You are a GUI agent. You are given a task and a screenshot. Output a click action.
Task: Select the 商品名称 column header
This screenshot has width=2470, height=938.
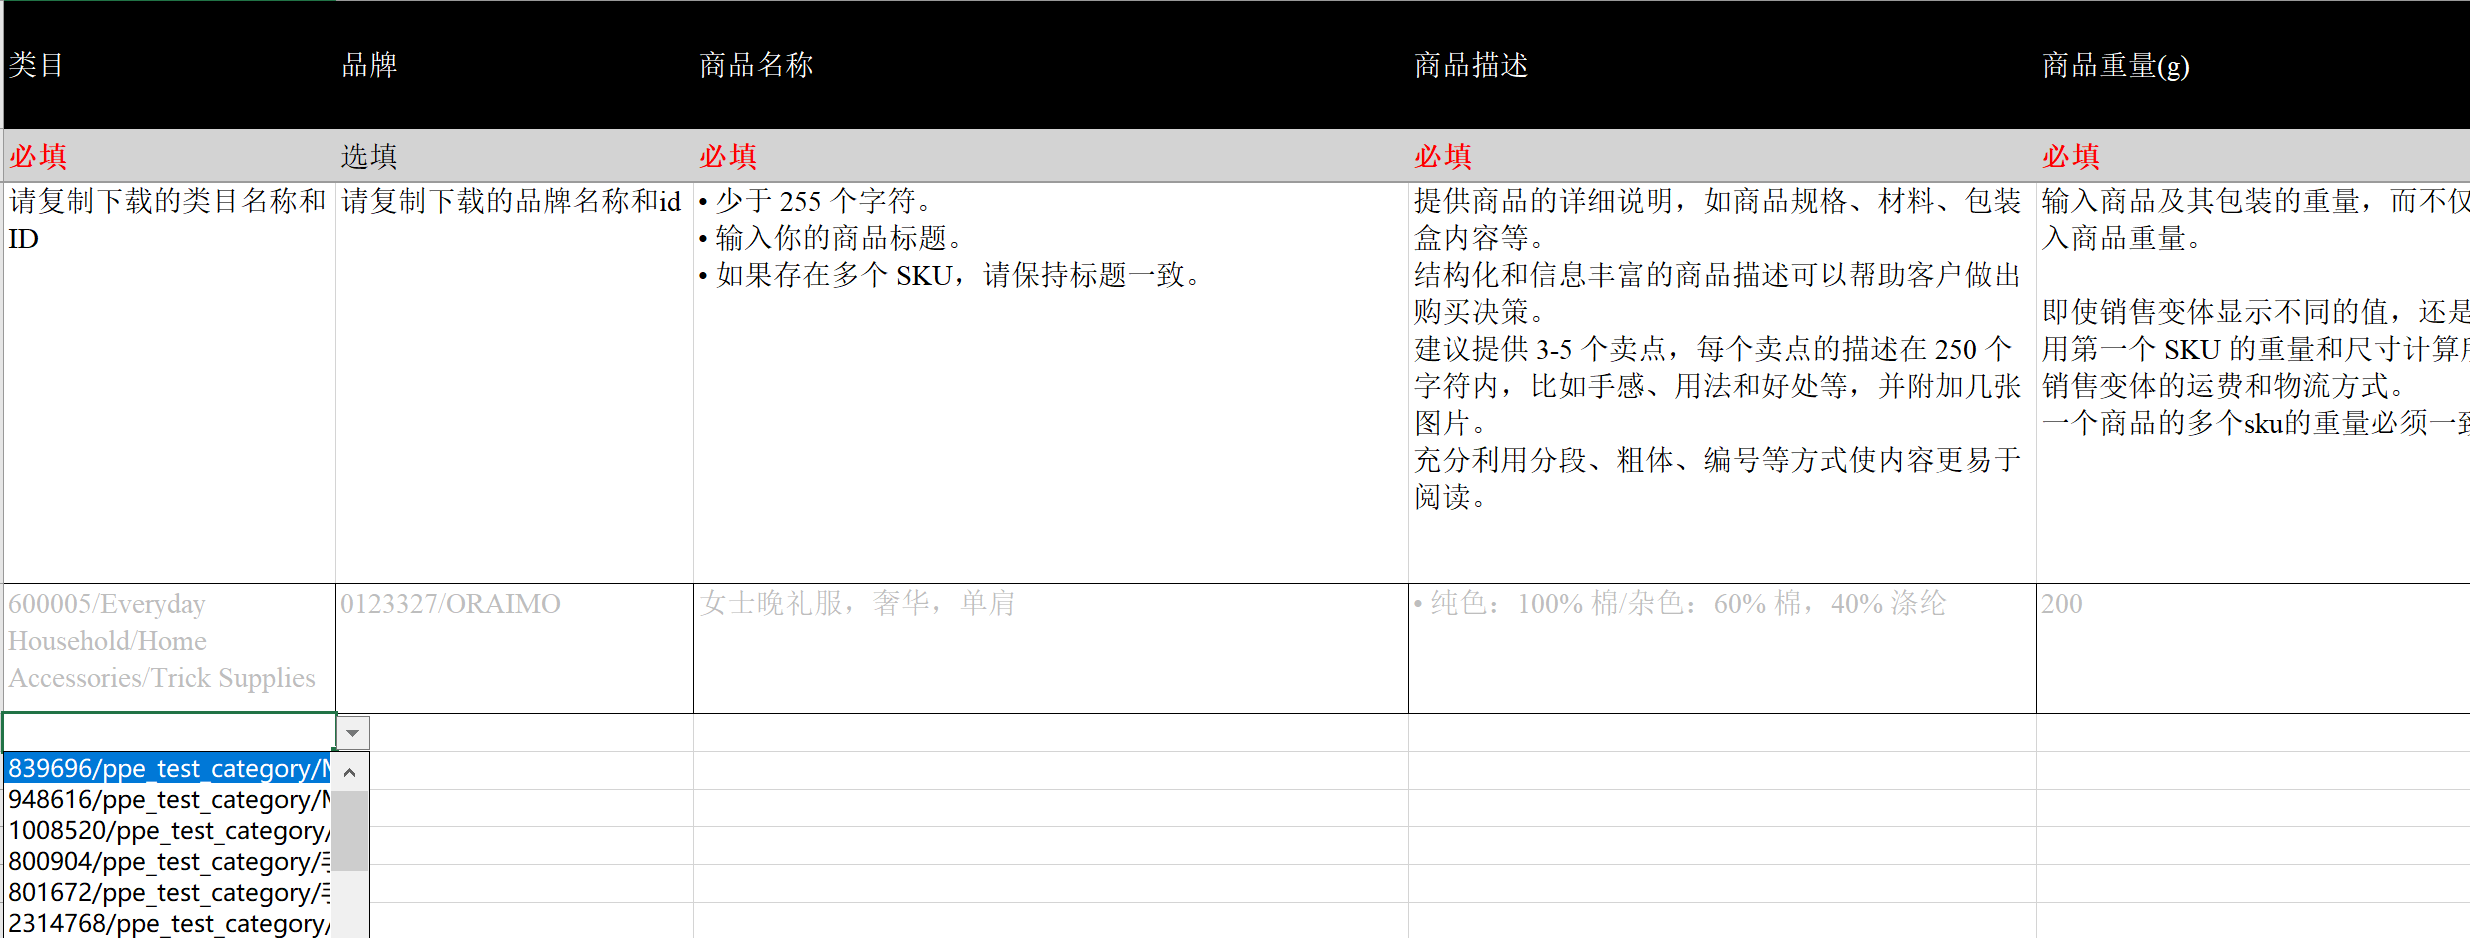[x=1051, y=65]
